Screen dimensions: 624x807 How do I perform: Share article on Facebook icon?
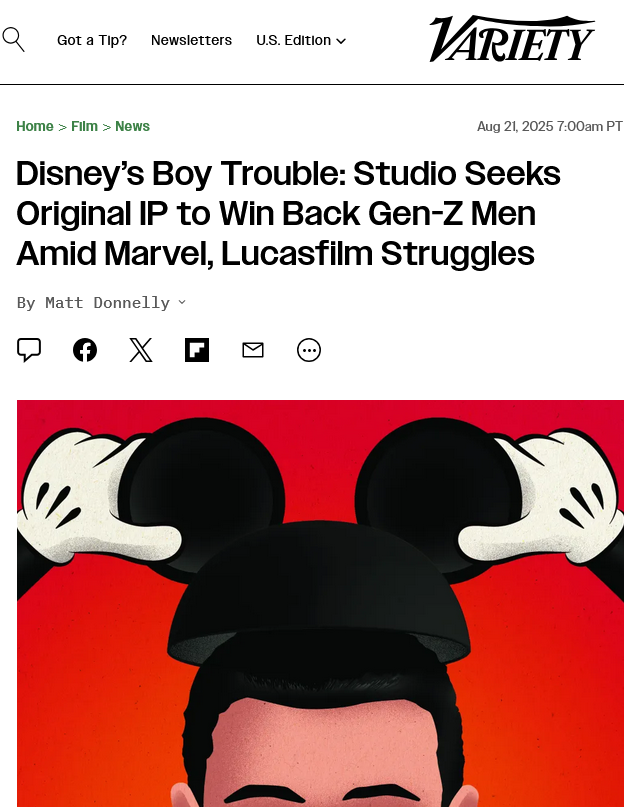85,350
